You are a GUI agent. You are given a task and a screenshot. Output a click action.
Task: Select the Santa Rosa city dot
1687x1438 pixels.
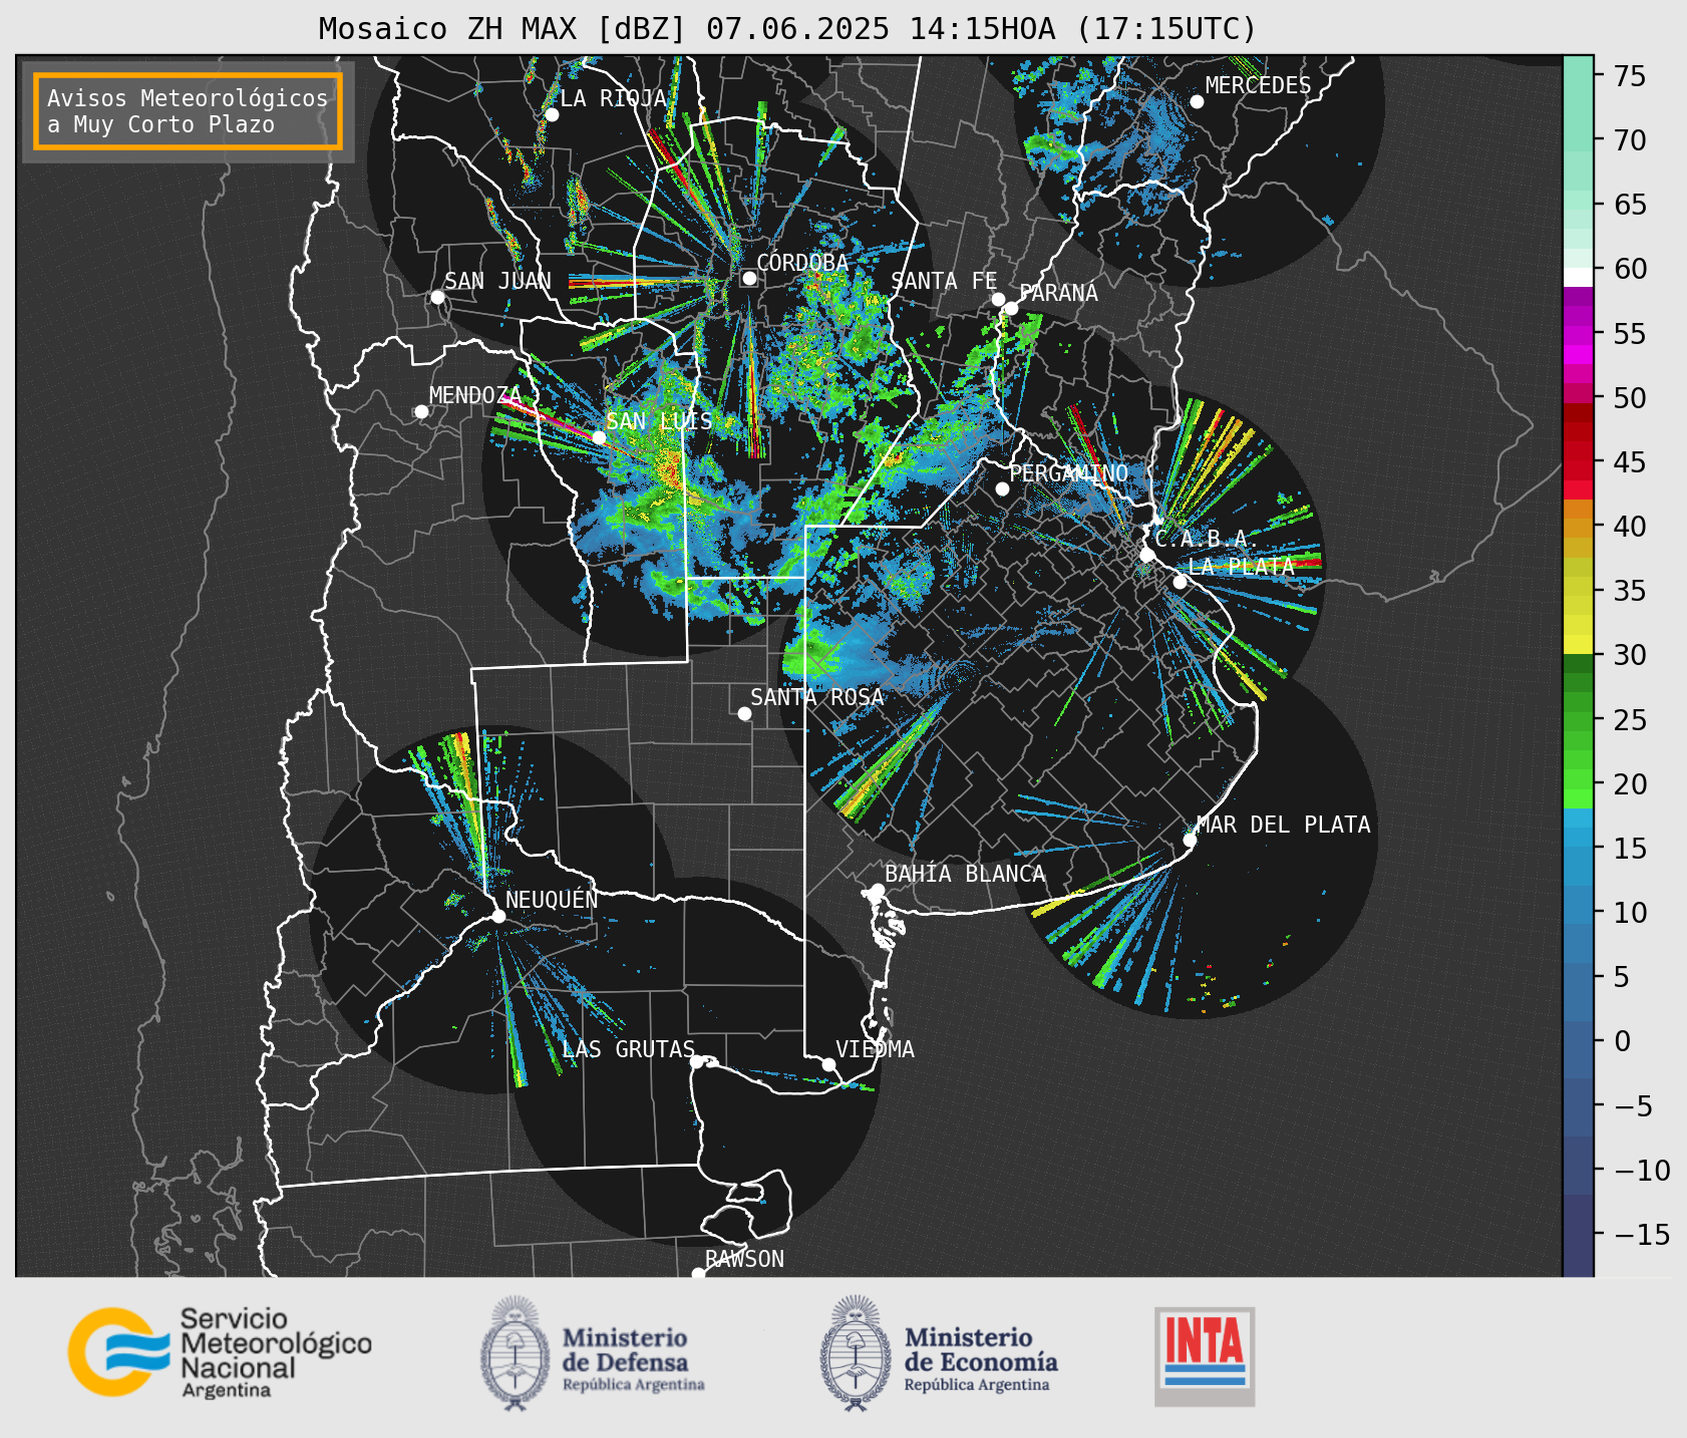pyautogui.click(x=744, y=713)
